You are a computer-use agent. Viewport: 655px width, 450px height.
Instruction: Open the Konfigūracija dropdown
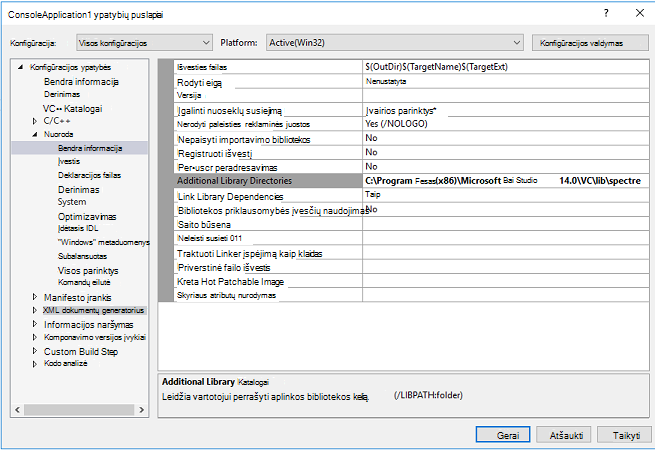[145, 43]
